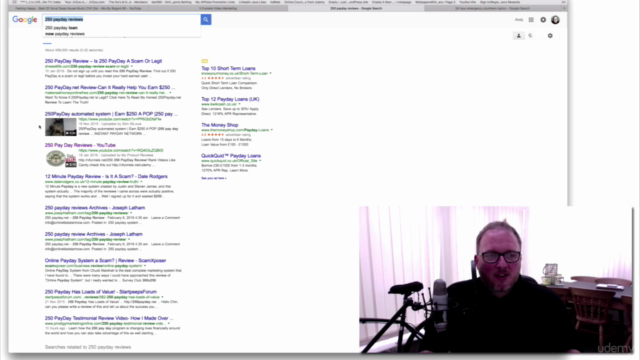Open the 'Top 12 Payday Loans (UK)' ad
The image size is (640, 360).
point(230,99)
